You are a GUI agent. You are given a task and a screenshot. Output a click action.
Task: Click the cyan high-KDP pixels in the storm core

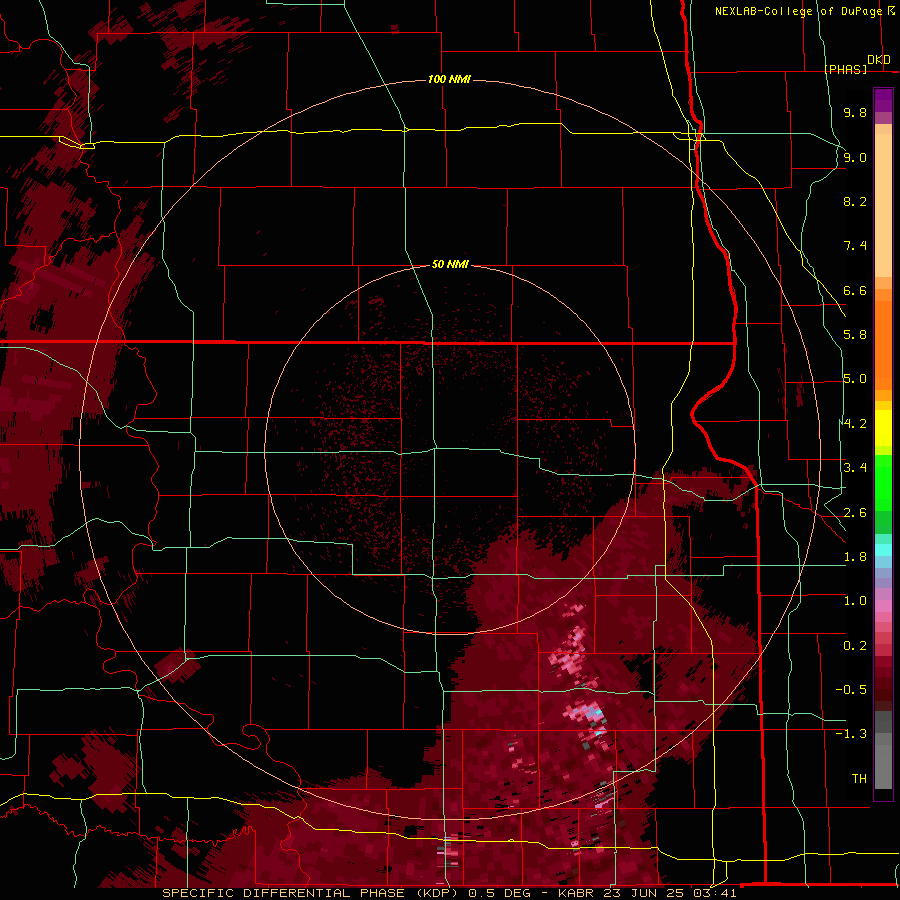pyautogui.click(x=598, y=712)
